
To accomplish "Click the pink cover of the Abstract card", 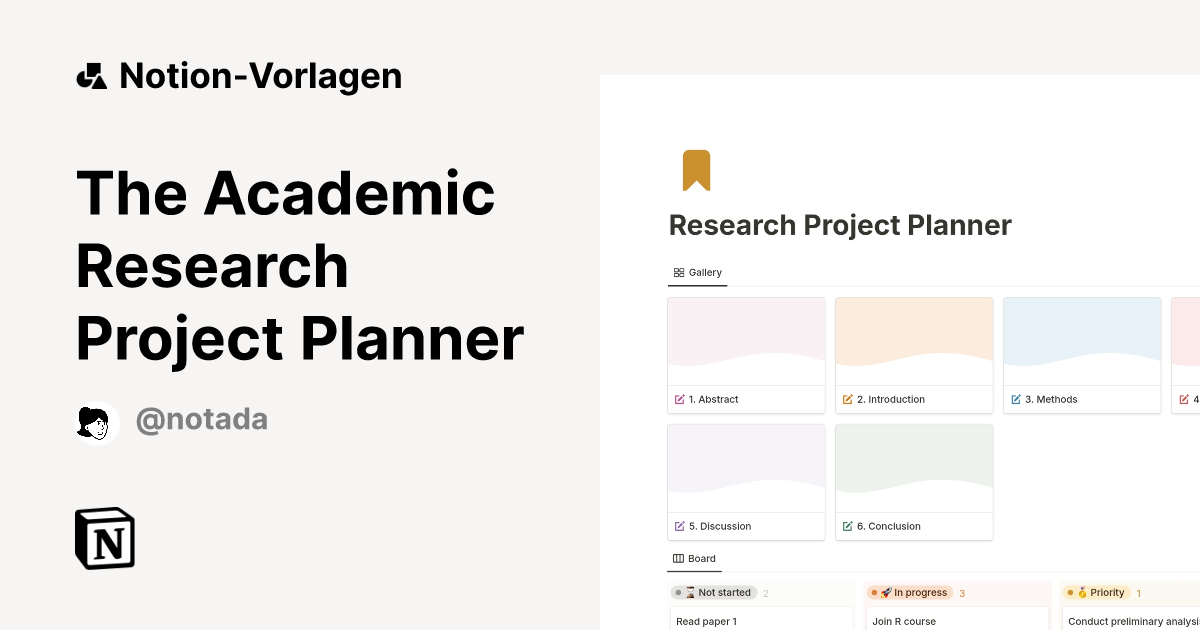I will (x=746, y=340).
